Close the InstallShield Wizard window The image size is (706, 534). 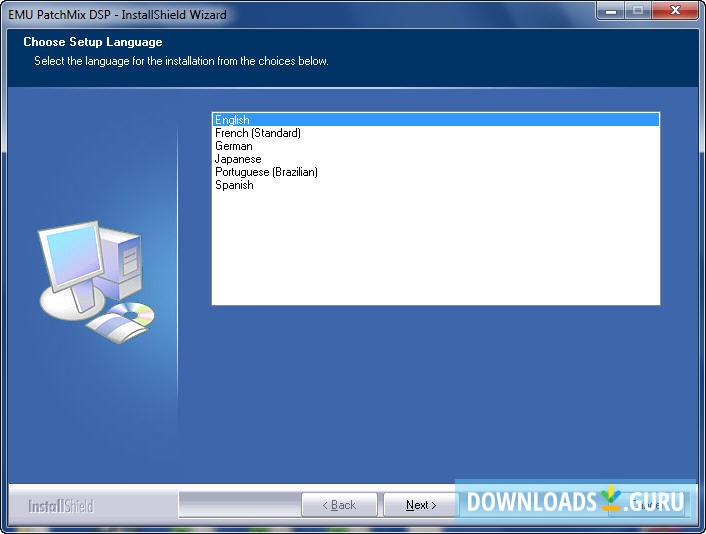pyautogui.click(x=675, y=10)
